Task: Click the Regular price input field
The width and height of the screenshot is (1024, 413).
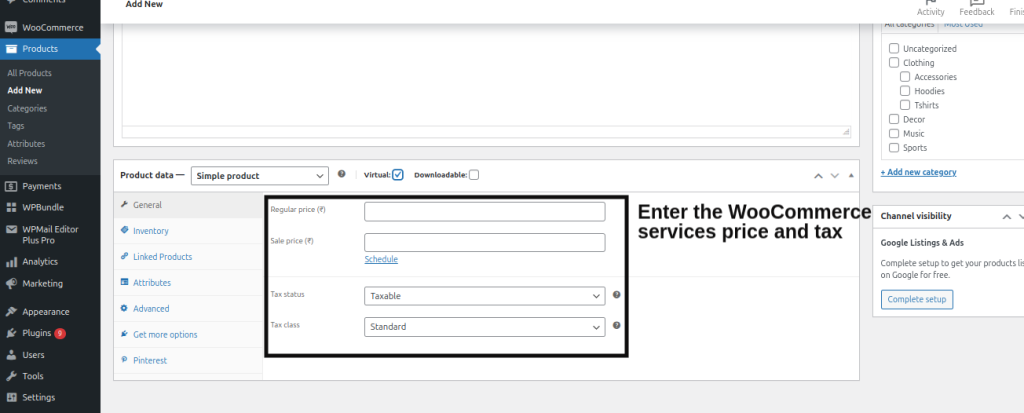Action: (x=485, y=211)
